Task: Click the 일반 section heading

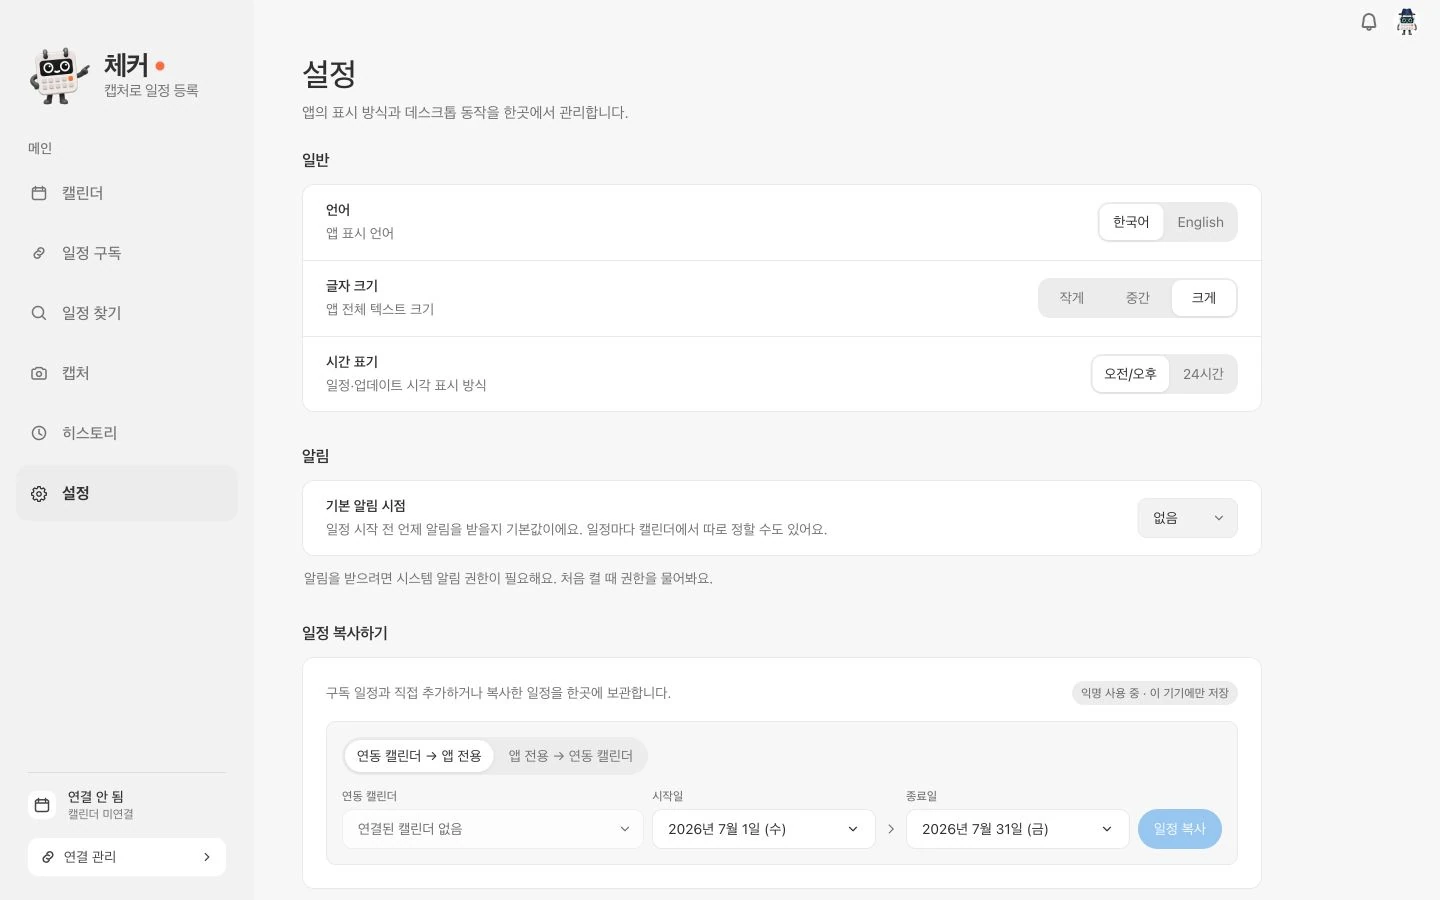Action: [316, 160]
